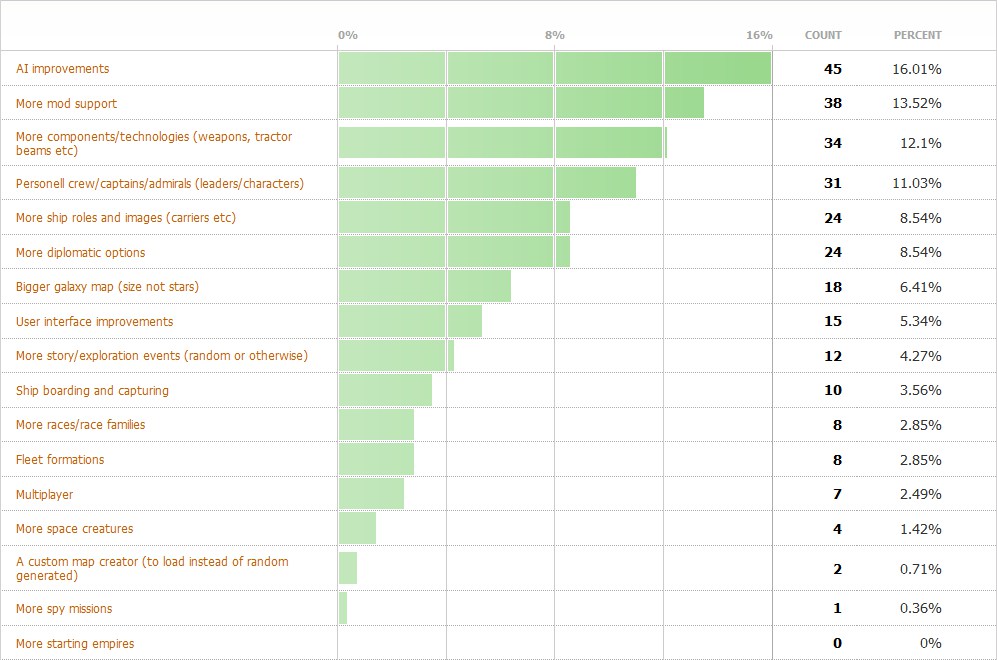Click the PERCENT column header
997x660 pixels.
tap(918, 36)
